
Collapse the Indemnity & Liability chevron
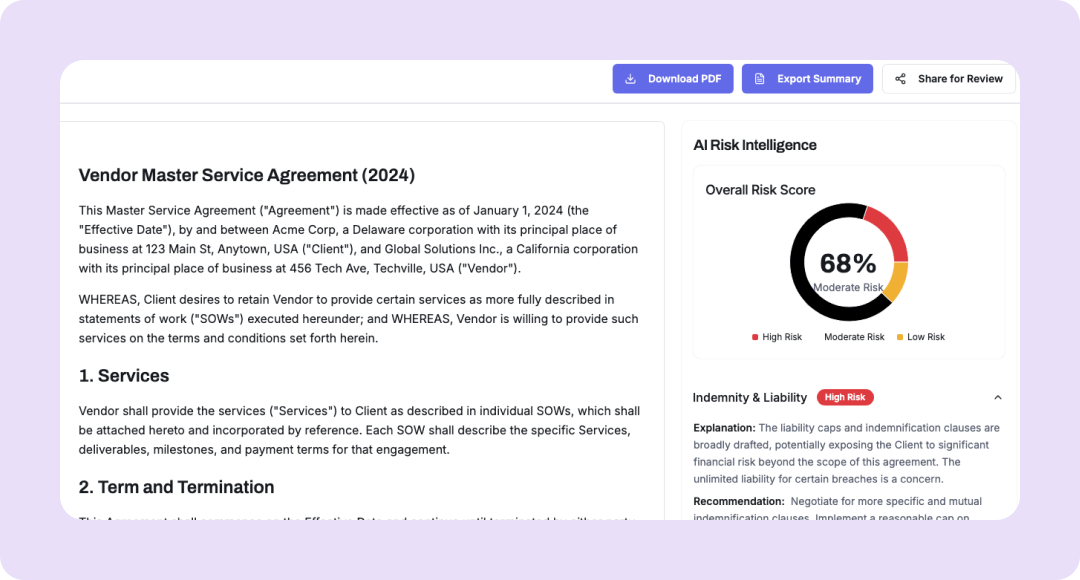pos(997,398)
